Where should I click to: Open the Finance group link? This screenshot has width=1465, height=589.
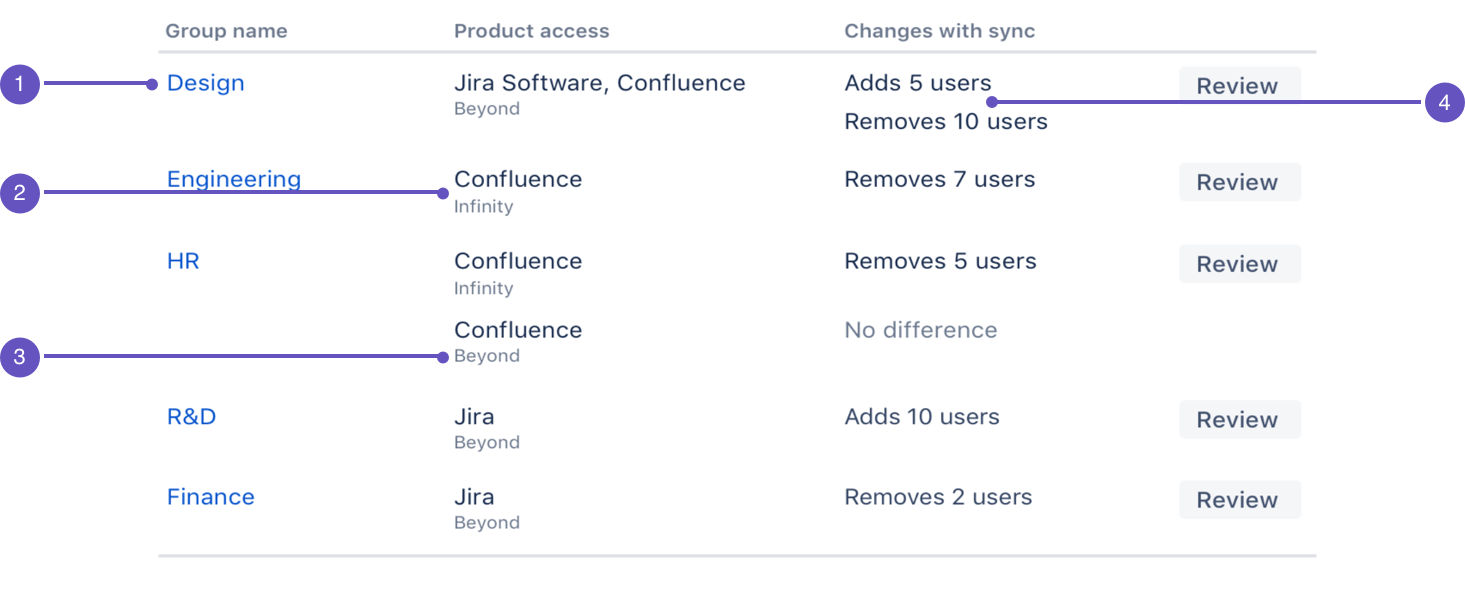tap(211, 497)
